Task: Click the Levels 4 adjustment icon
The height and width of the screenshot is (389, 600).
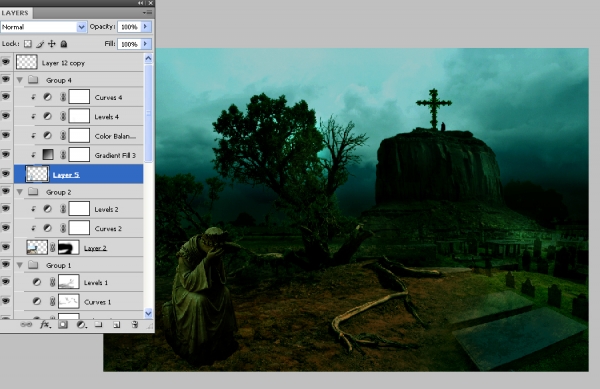Action: coord(47,116)
